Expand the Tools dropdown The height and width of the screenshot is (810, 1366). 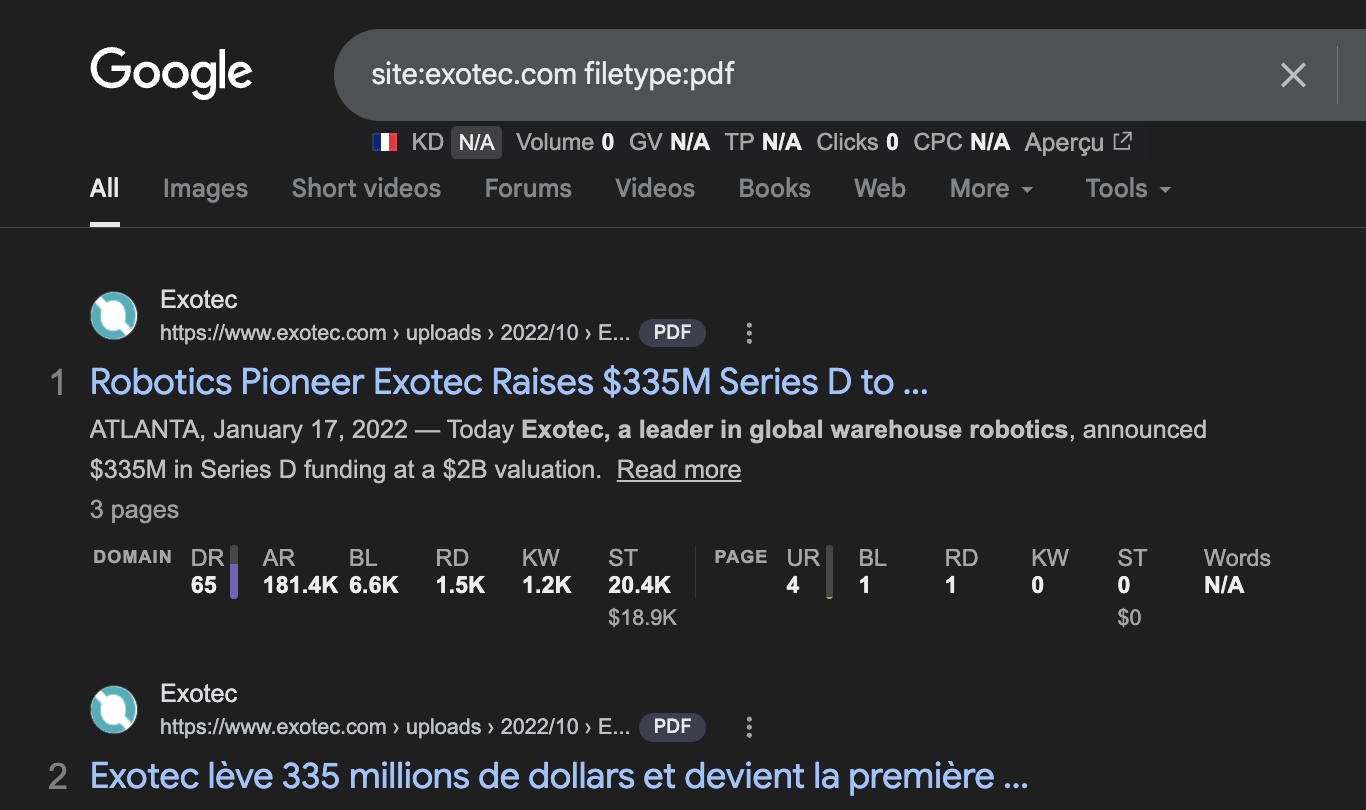coord(1127,189)
